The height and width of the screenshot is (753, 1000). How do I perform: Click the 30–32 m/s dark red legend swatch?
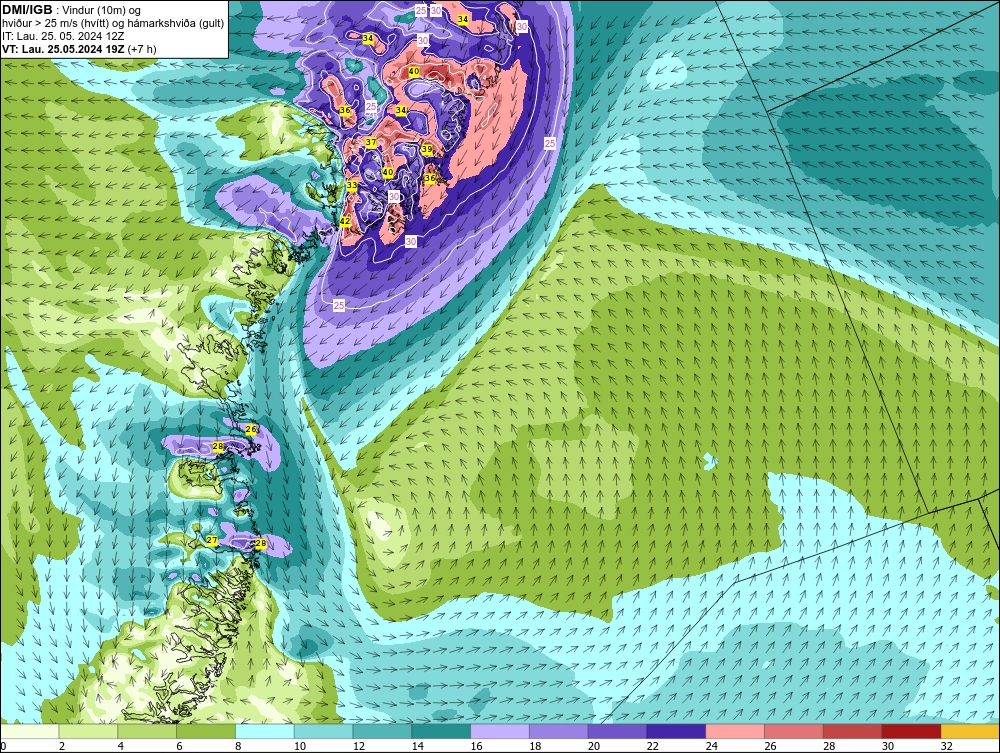[x=911, y=731]
